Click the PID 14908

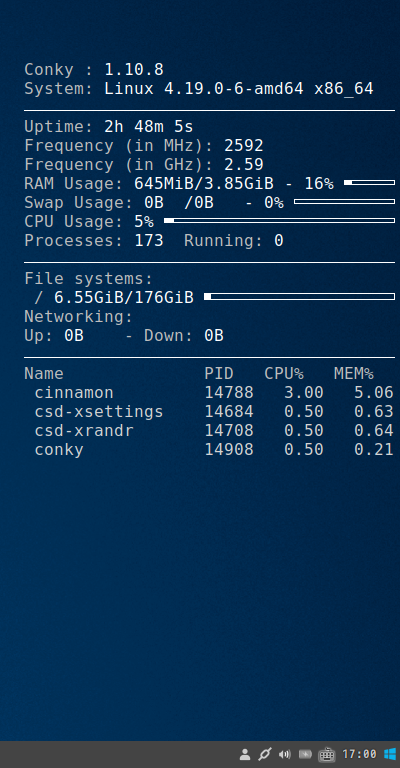coord(229,450)
